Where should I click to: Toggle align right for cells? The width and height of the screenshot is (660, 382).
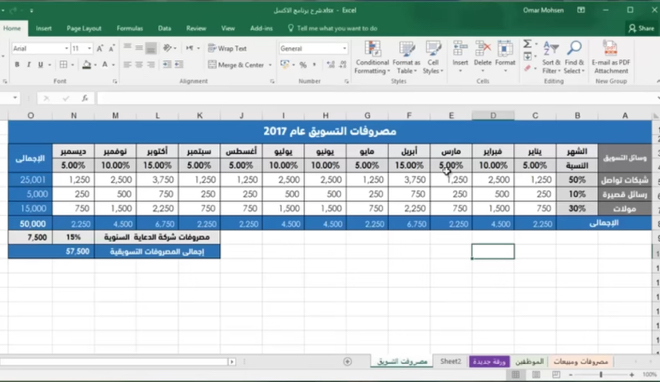[x=151, y=65]
